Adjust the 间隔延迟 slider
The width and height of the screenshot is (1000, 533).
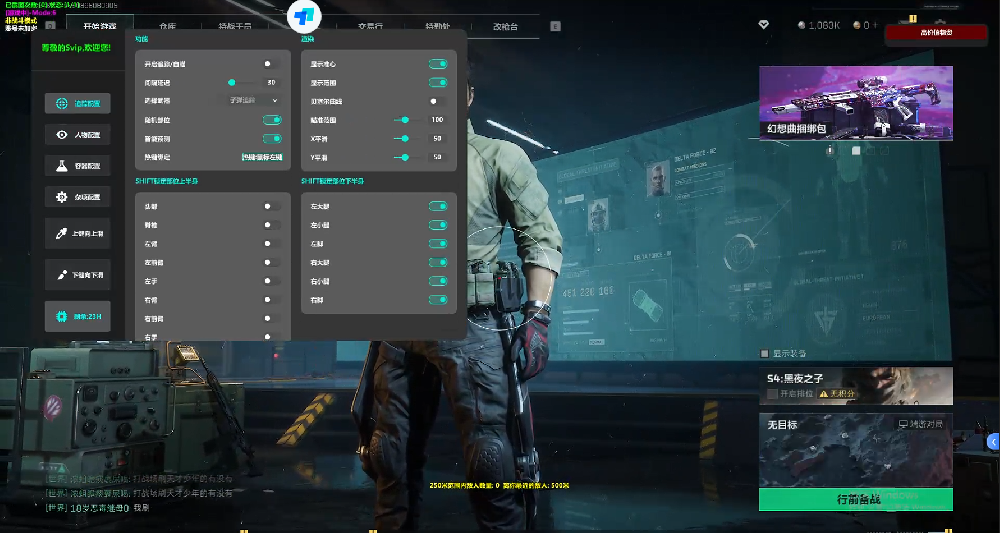(x=242, y=82)
